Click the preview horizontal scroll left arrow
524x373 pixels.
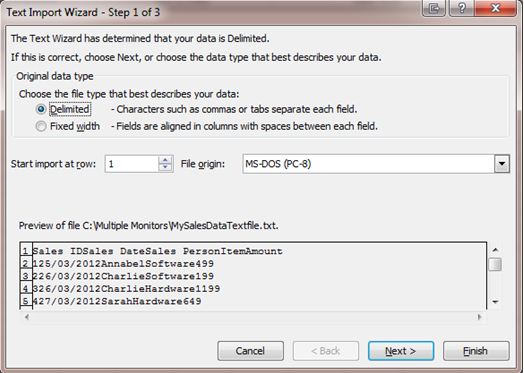27,317
